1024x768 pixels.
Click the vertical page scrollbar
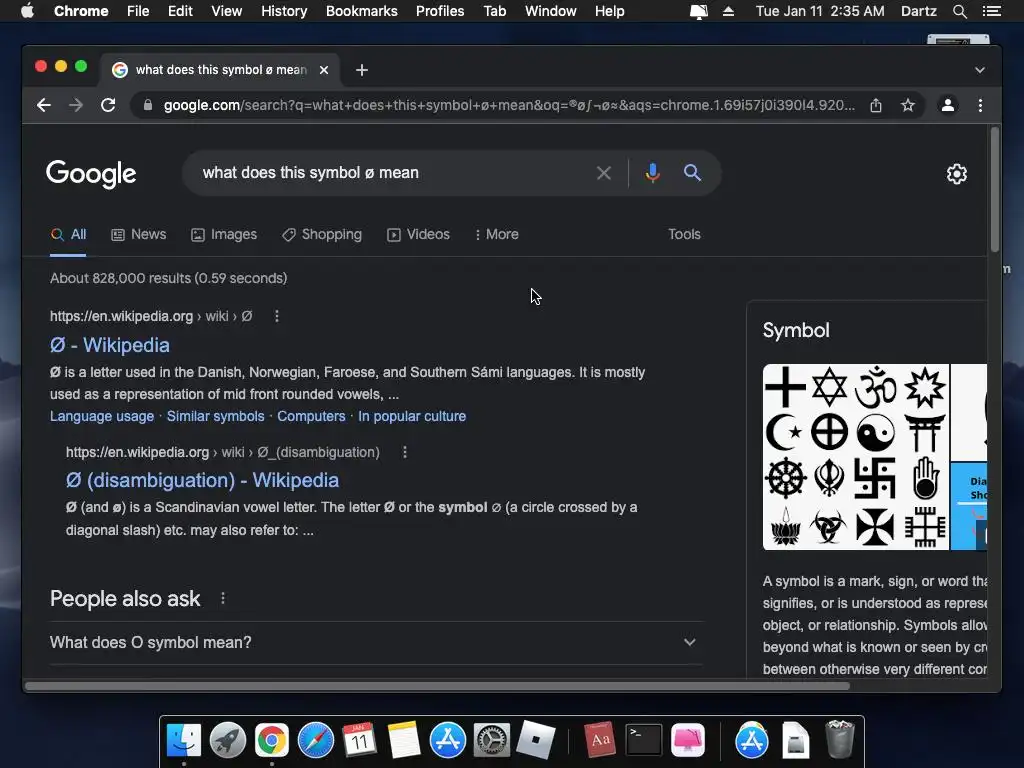pos(995,189)
